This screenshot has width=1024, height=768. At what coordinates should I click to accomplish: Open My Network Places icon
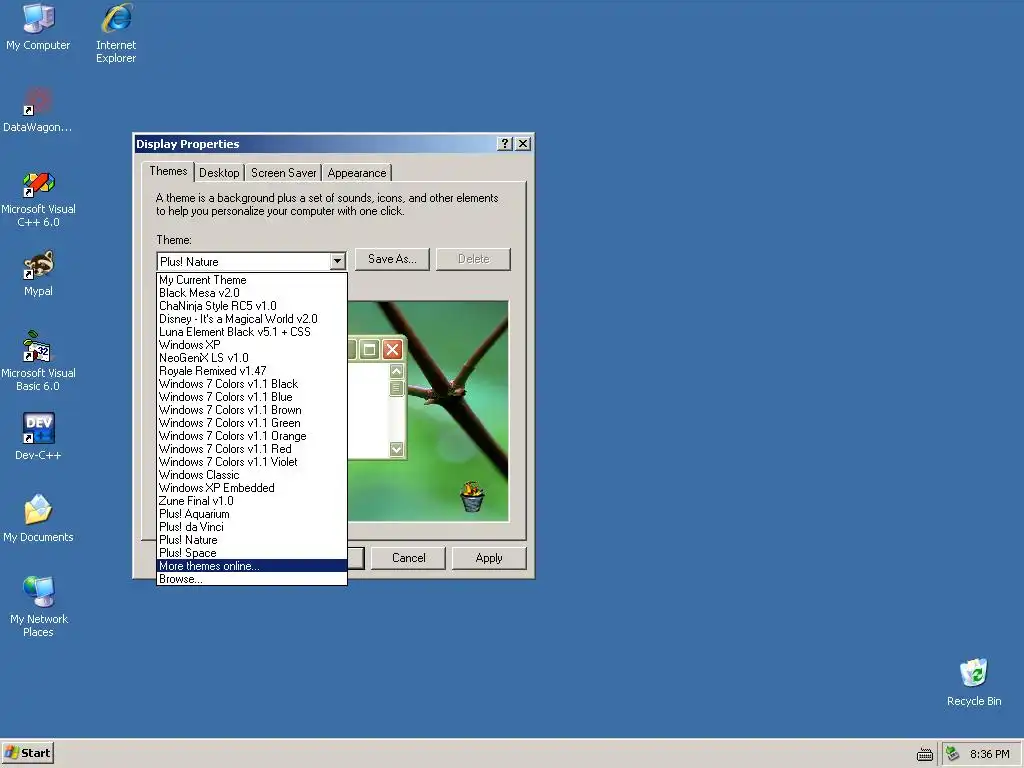click(38, 607)
